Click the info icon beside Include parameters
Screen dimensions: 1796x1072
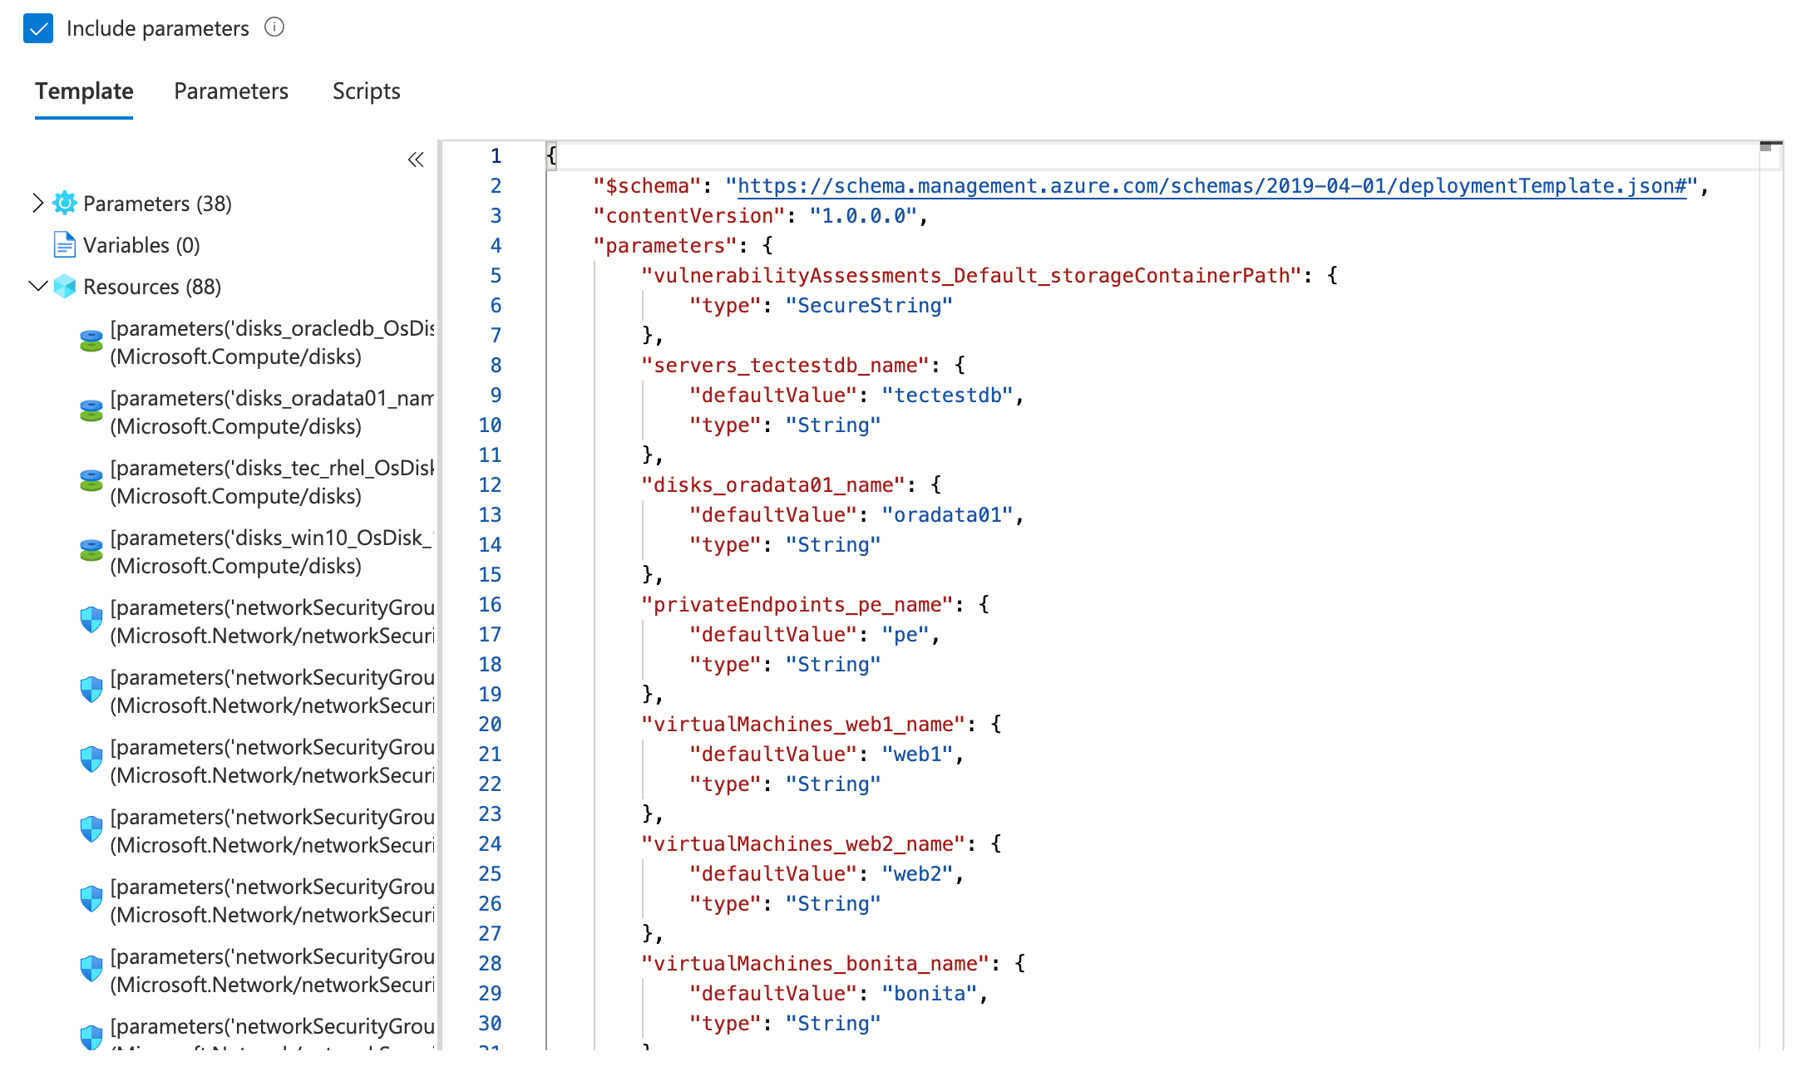pyautogui.click(x=274, y=27)
